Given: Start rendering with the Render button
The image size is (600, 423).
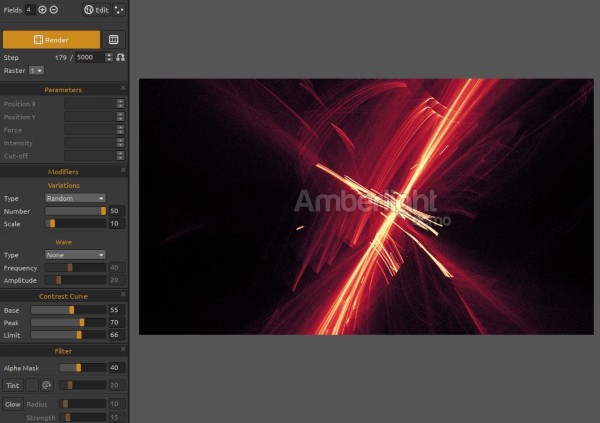Looking at the screenshot, I should [x=51, y=40].
